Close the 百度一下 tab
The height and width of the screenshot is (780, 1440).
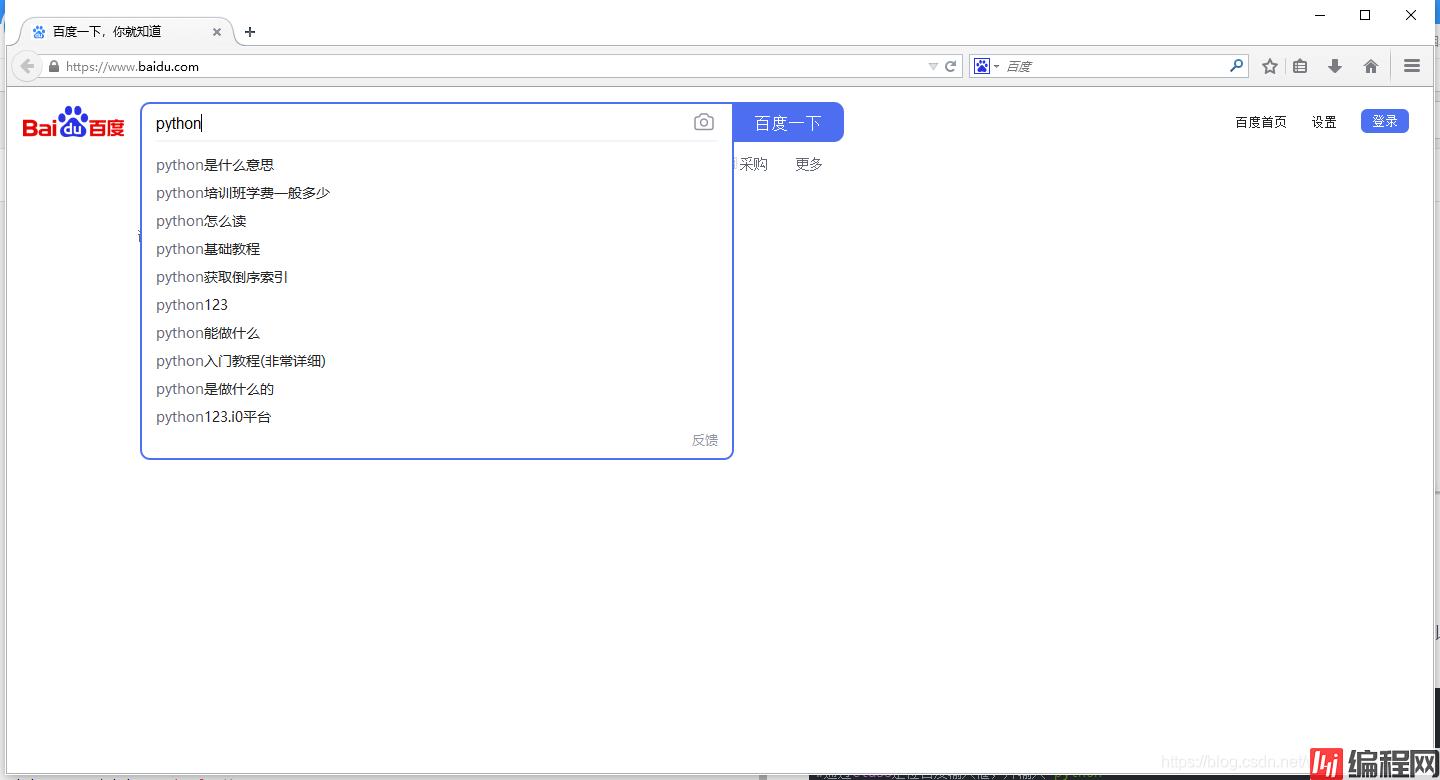click(217, 32)
